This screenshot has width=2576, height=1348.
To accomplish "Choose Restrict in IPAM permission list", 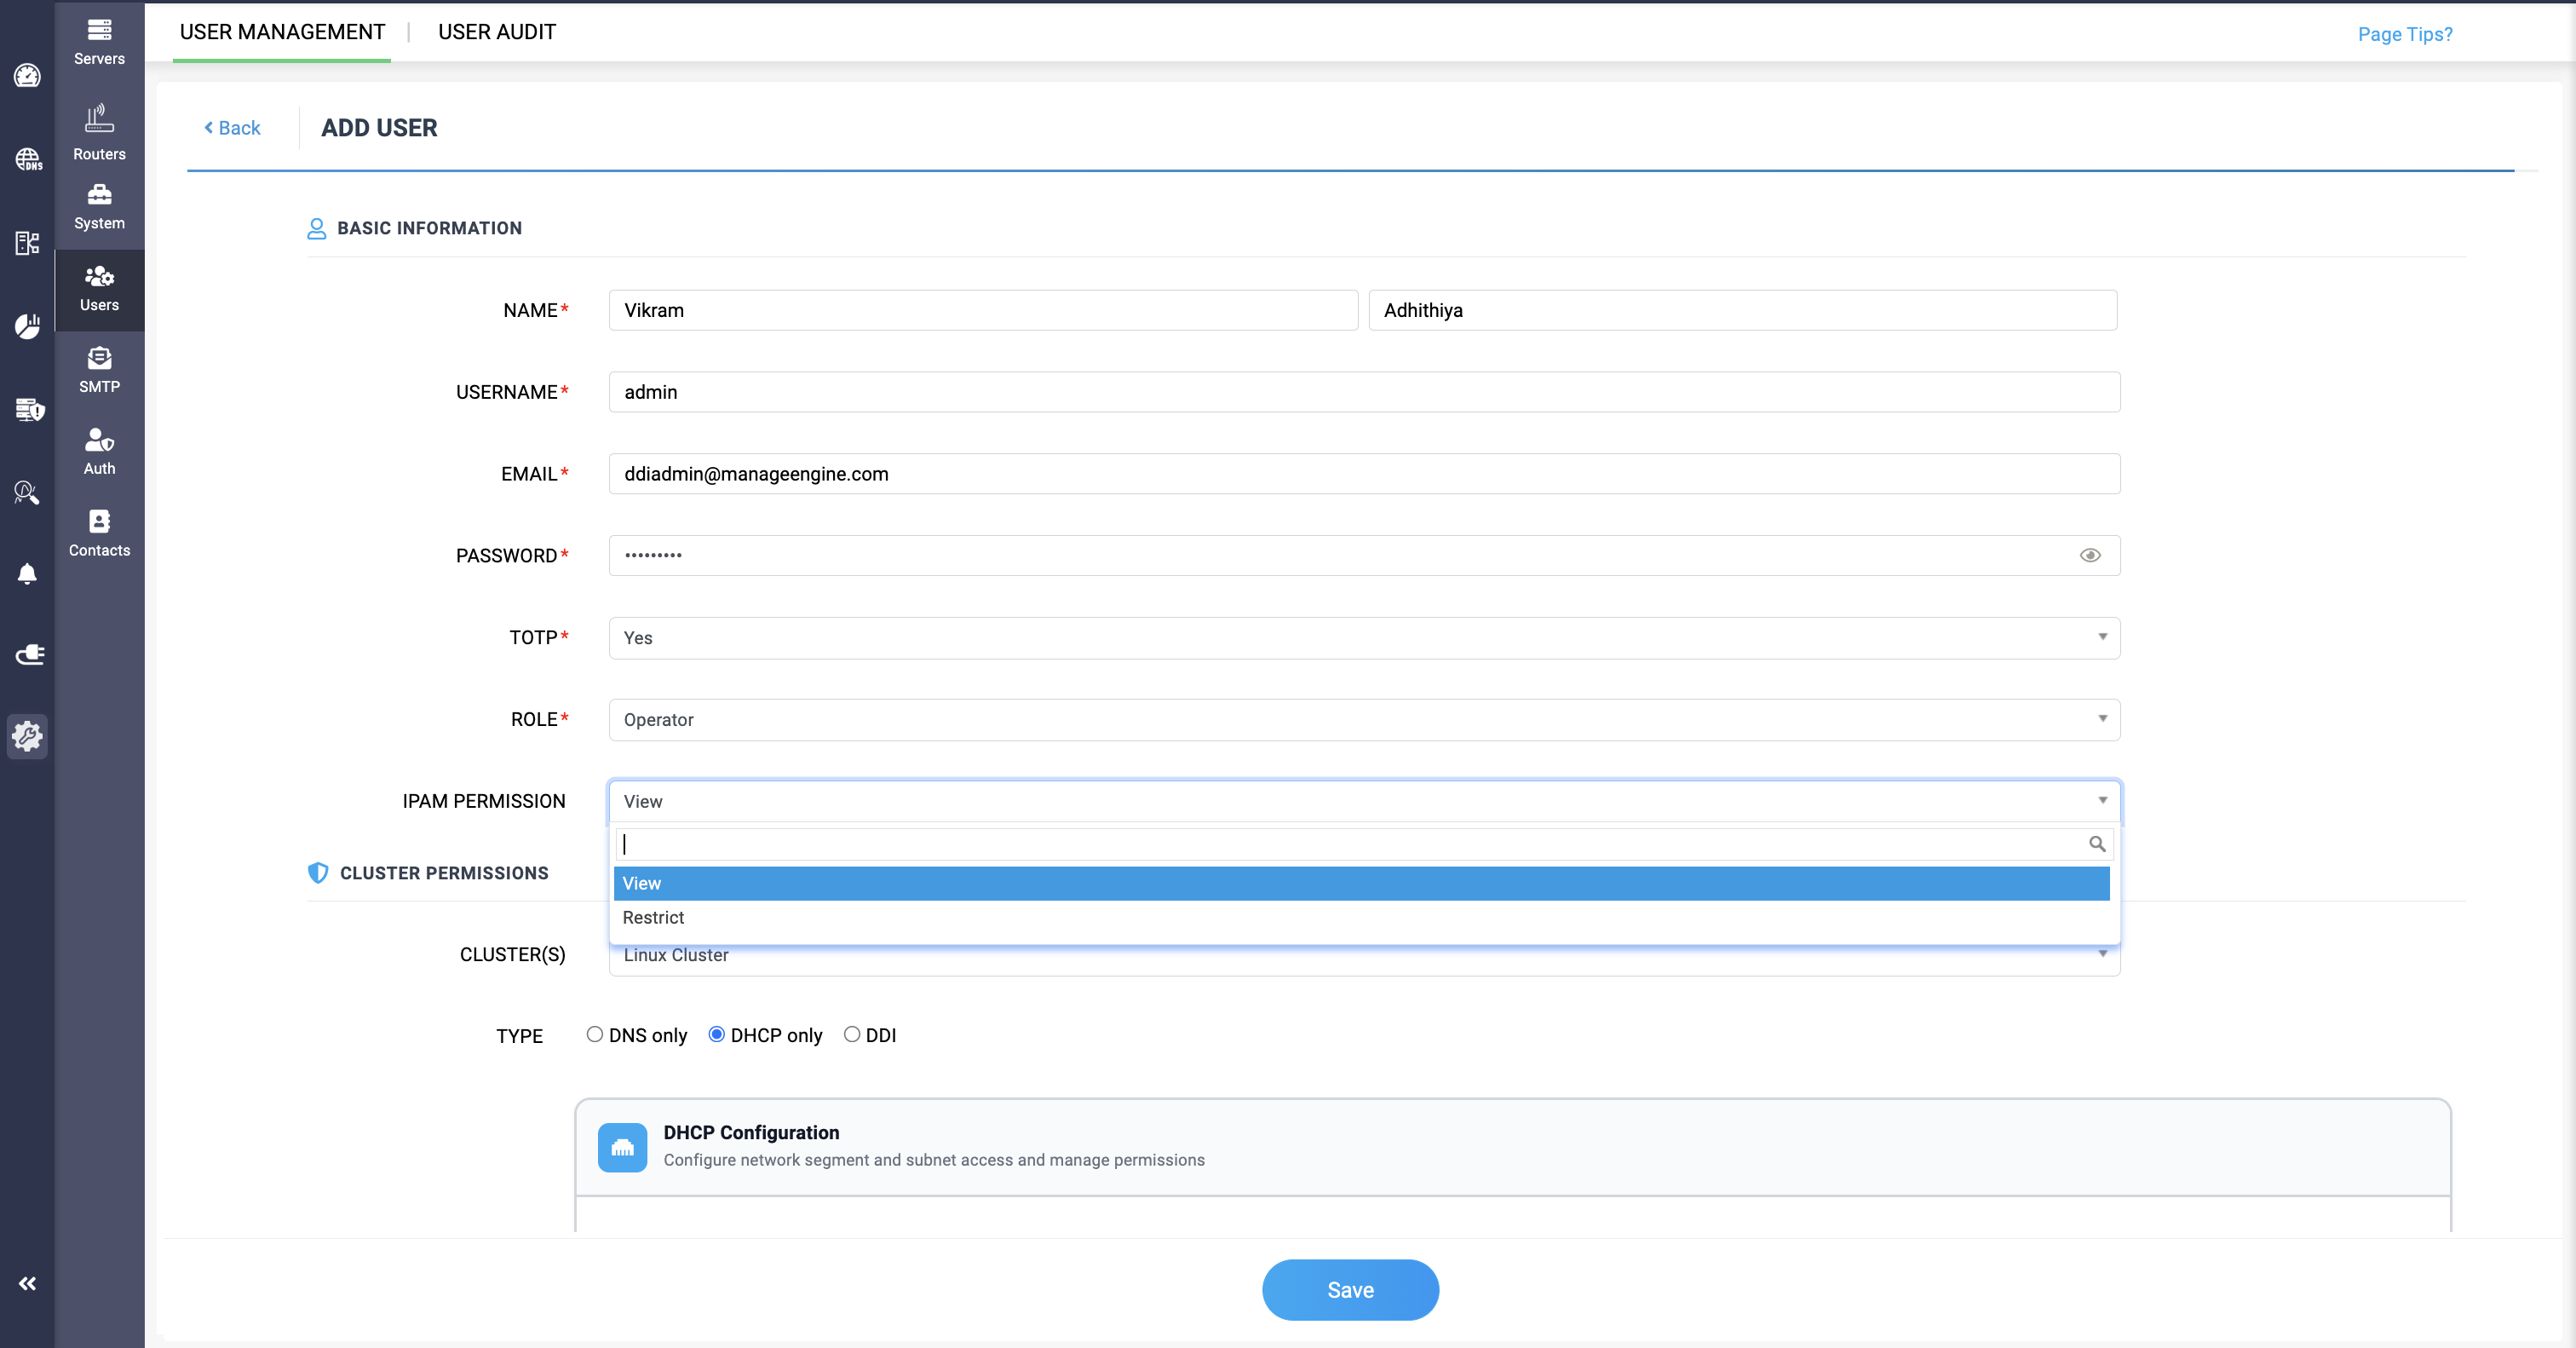I will [x=654, y=917].
